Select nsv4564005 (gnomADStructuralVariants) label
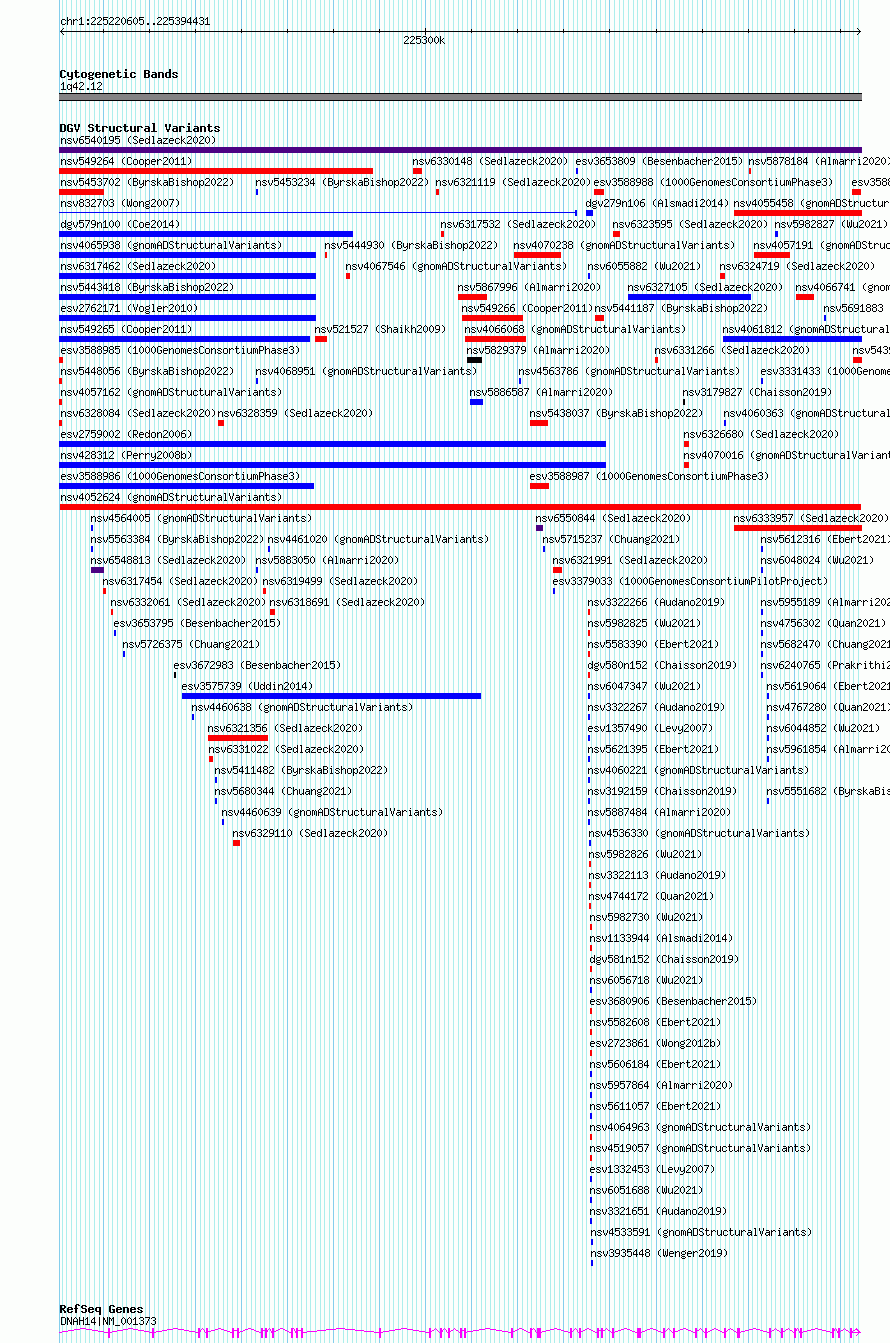The height and width of the screenshot is (1343, 890). point(201,518)
